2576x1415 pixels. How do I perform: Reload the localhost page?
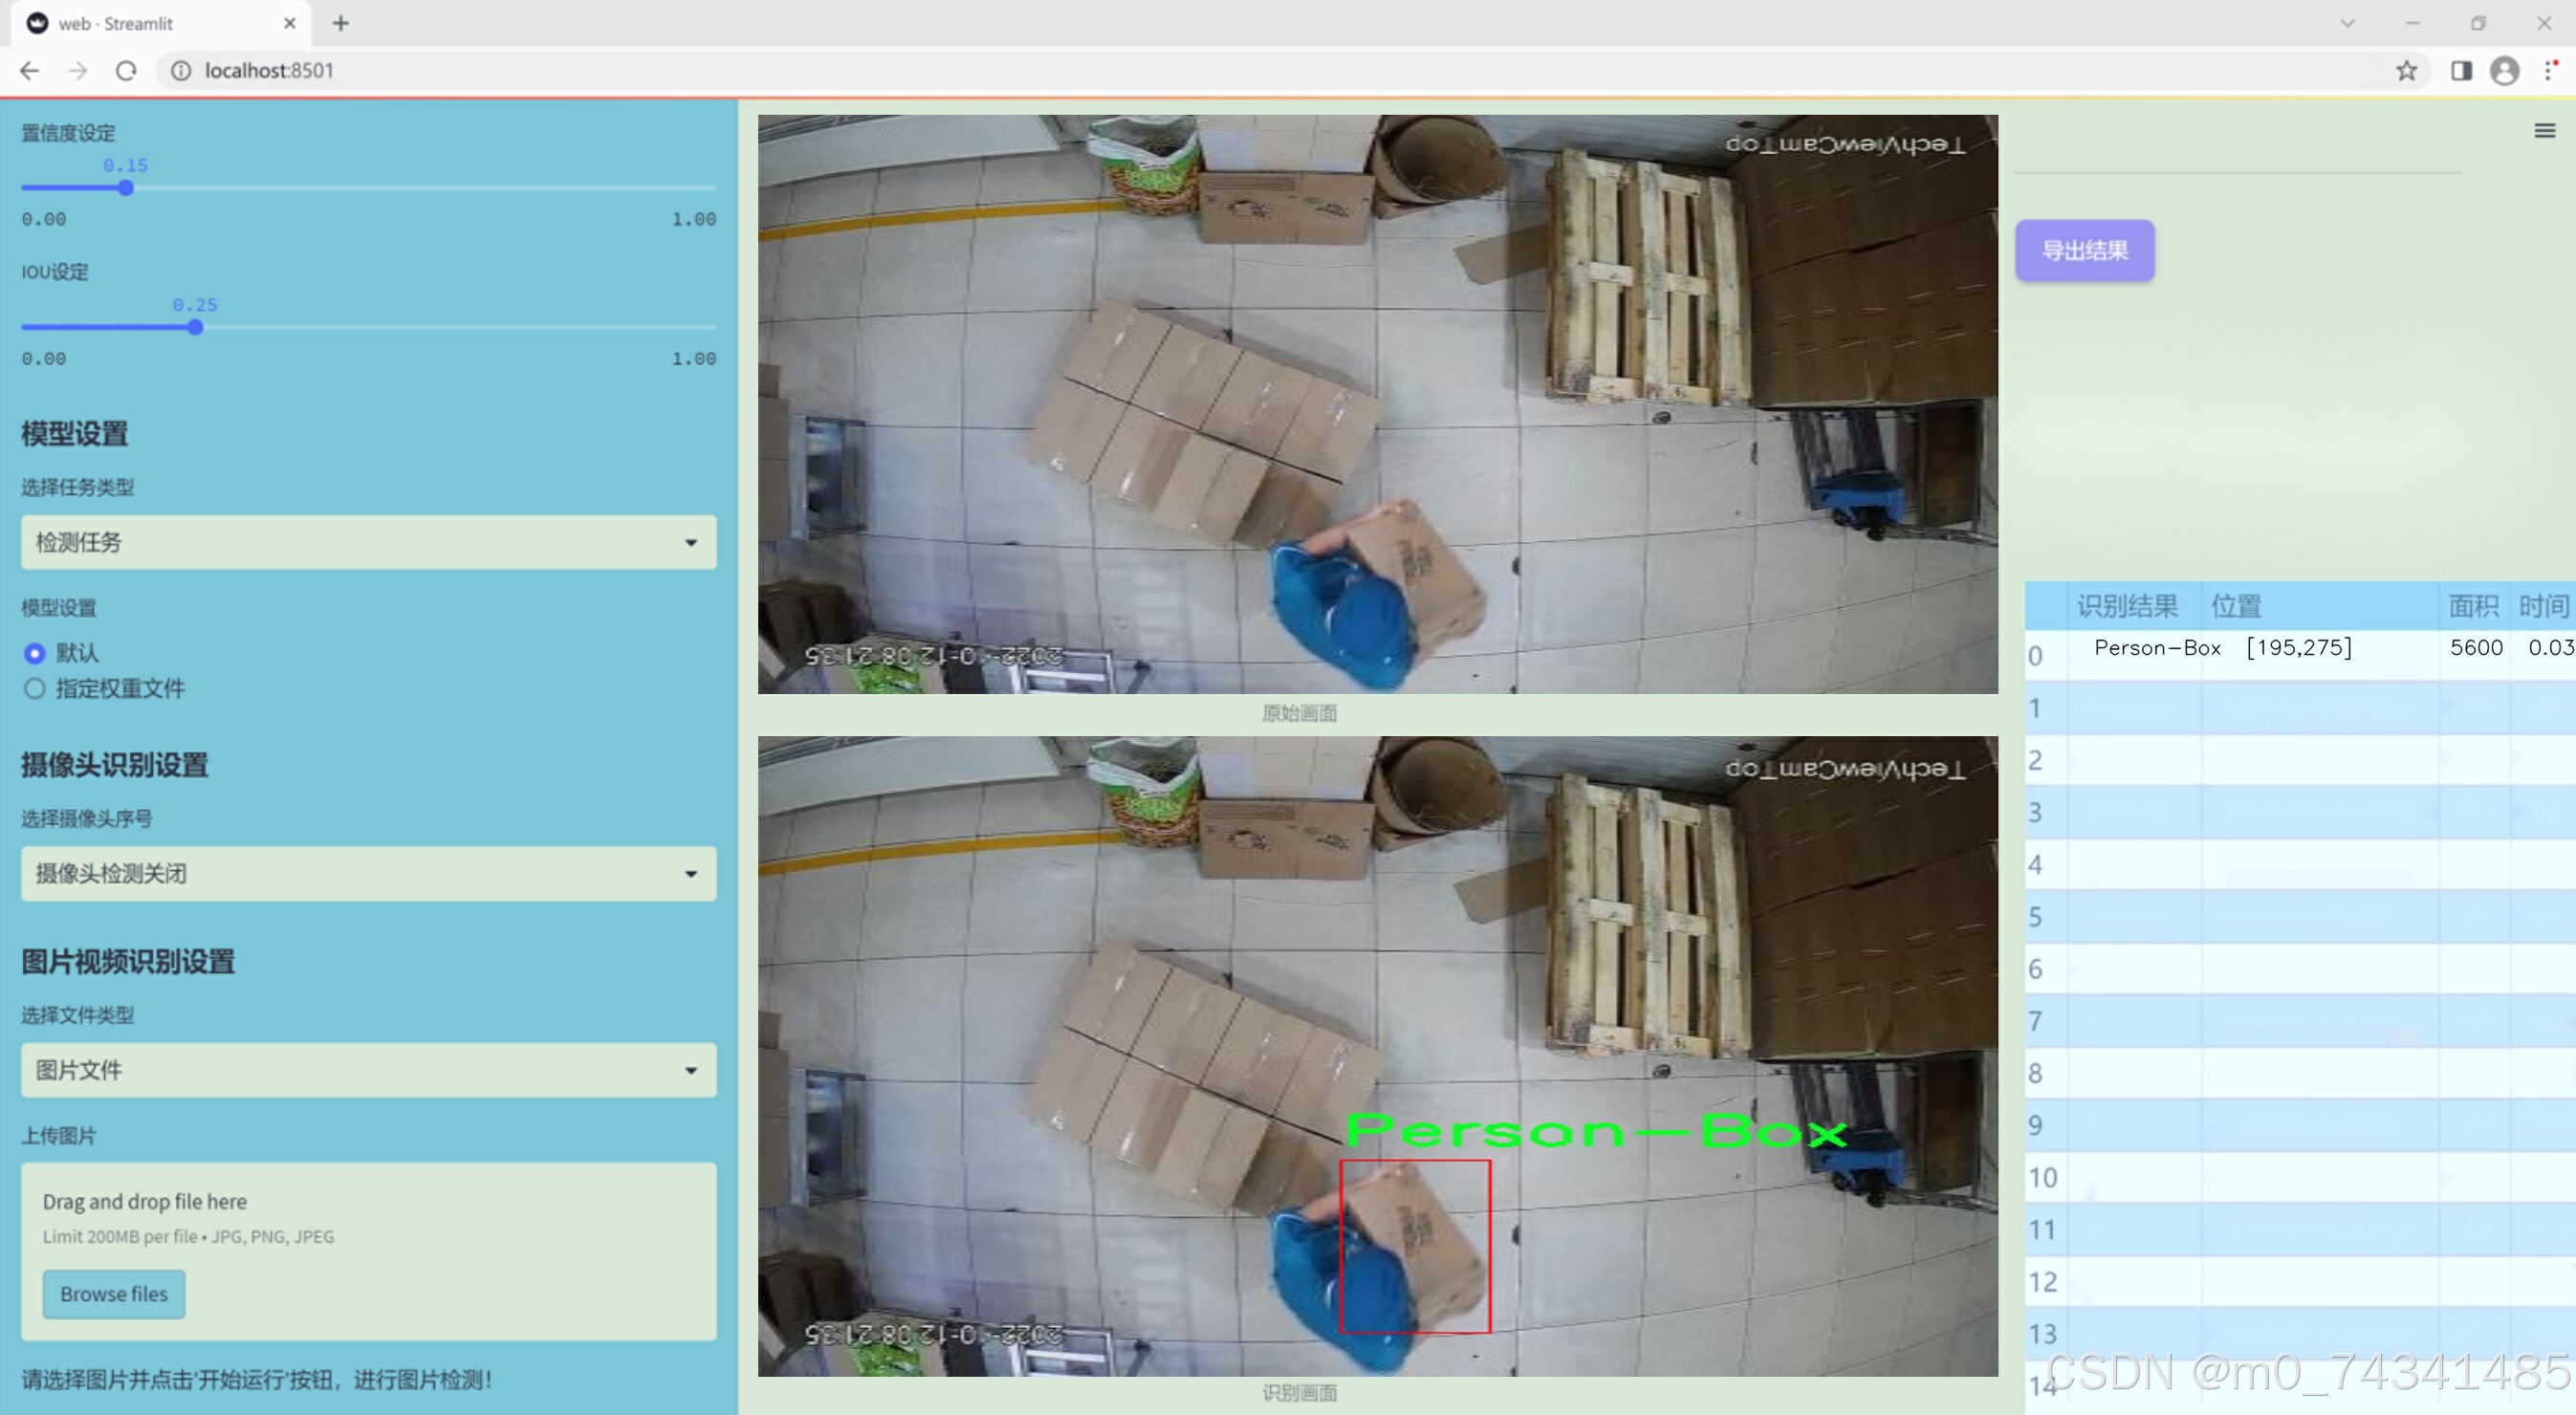coord(126,71)
